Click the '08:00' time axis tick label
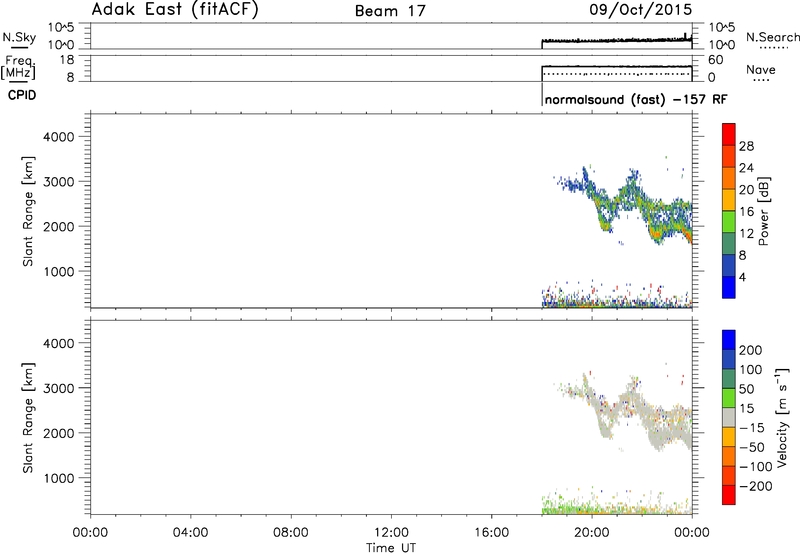 coord(291,533)
